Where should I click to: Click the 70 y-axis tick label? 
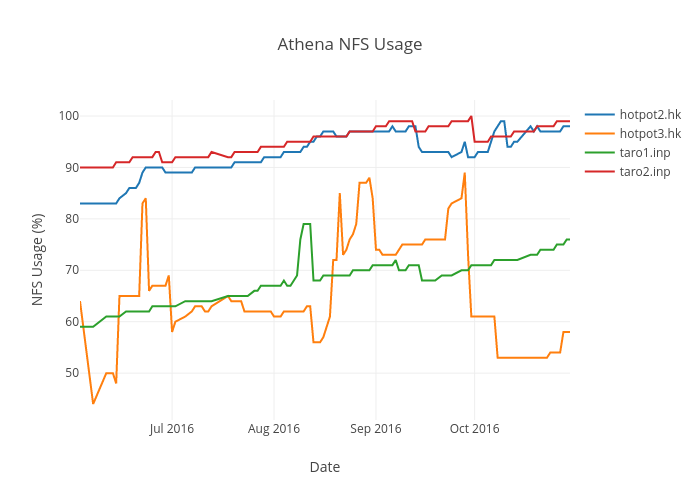tap(70, 270)
